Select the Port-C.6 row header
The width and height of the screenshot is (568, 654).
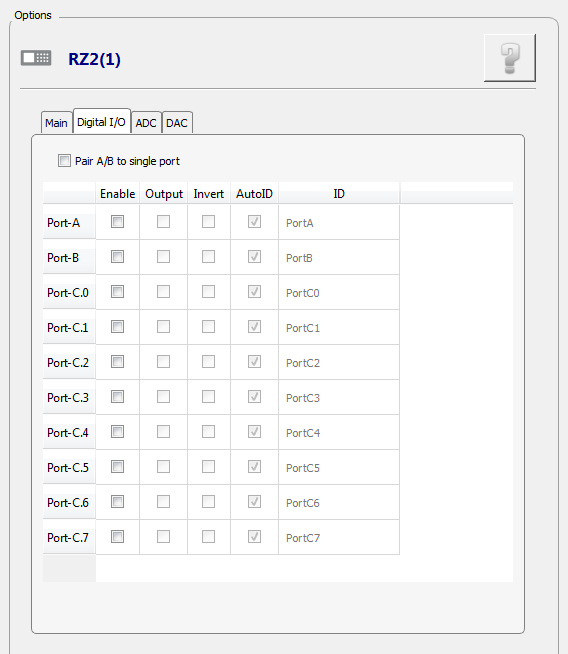[x=69, y=503]
